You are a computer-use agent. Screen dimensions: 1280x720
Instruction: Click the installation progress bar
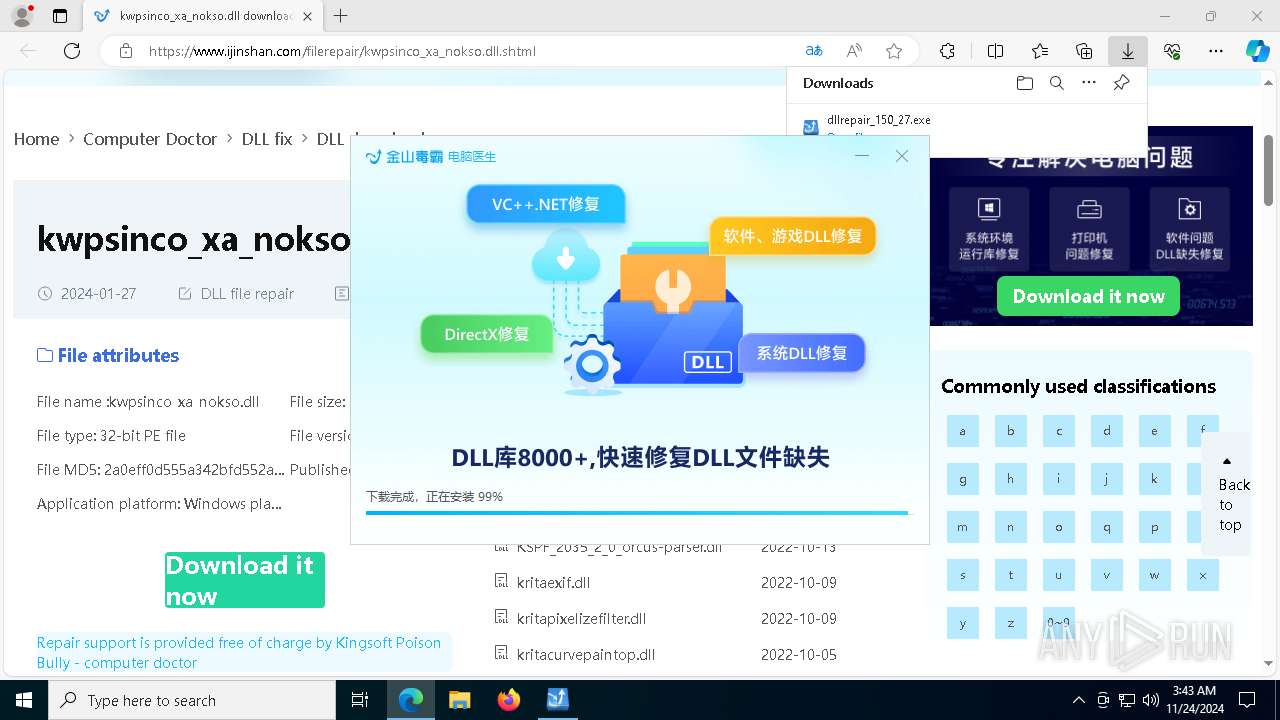pyautogui.click(x=639, y=513)
